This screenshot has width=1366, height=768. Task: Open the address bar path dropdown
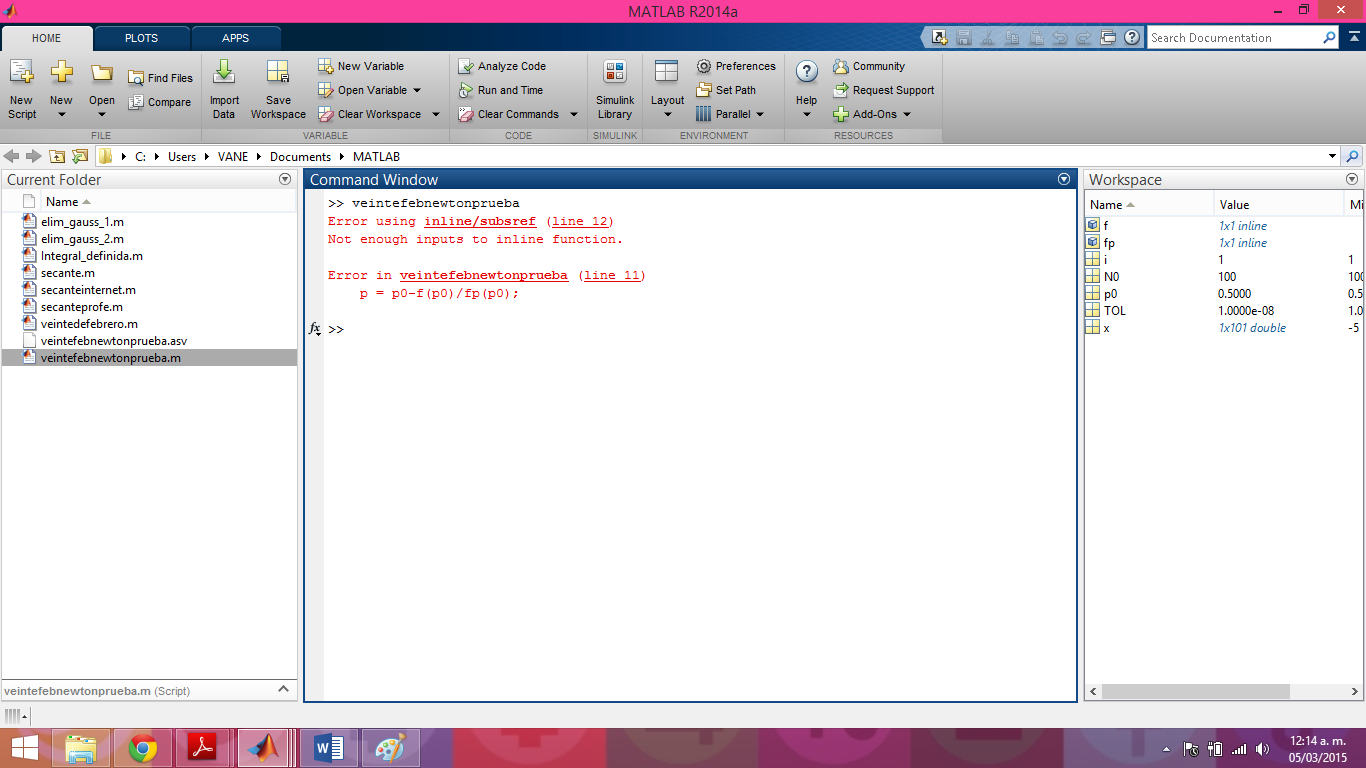pyautogui.click(x=1332, y=157)
